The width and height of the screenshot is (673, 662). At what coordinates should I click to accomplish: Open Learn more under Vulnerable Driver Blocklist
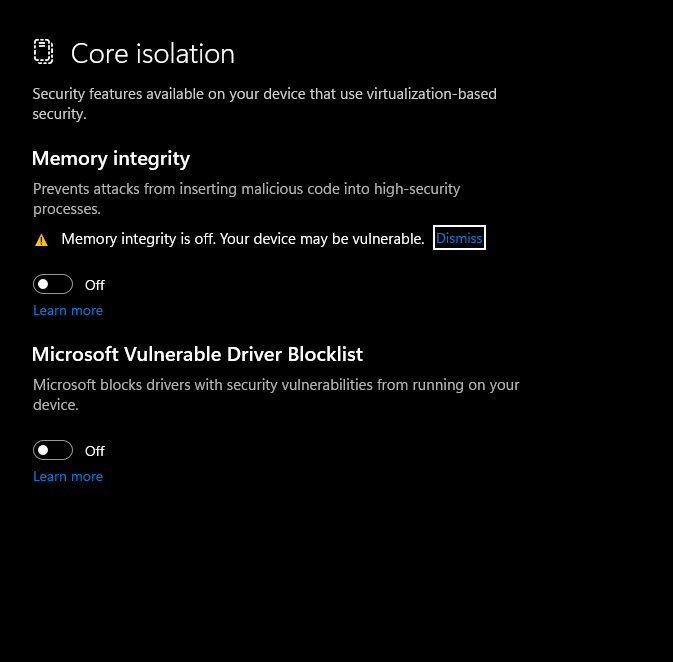tap(68, 476)
